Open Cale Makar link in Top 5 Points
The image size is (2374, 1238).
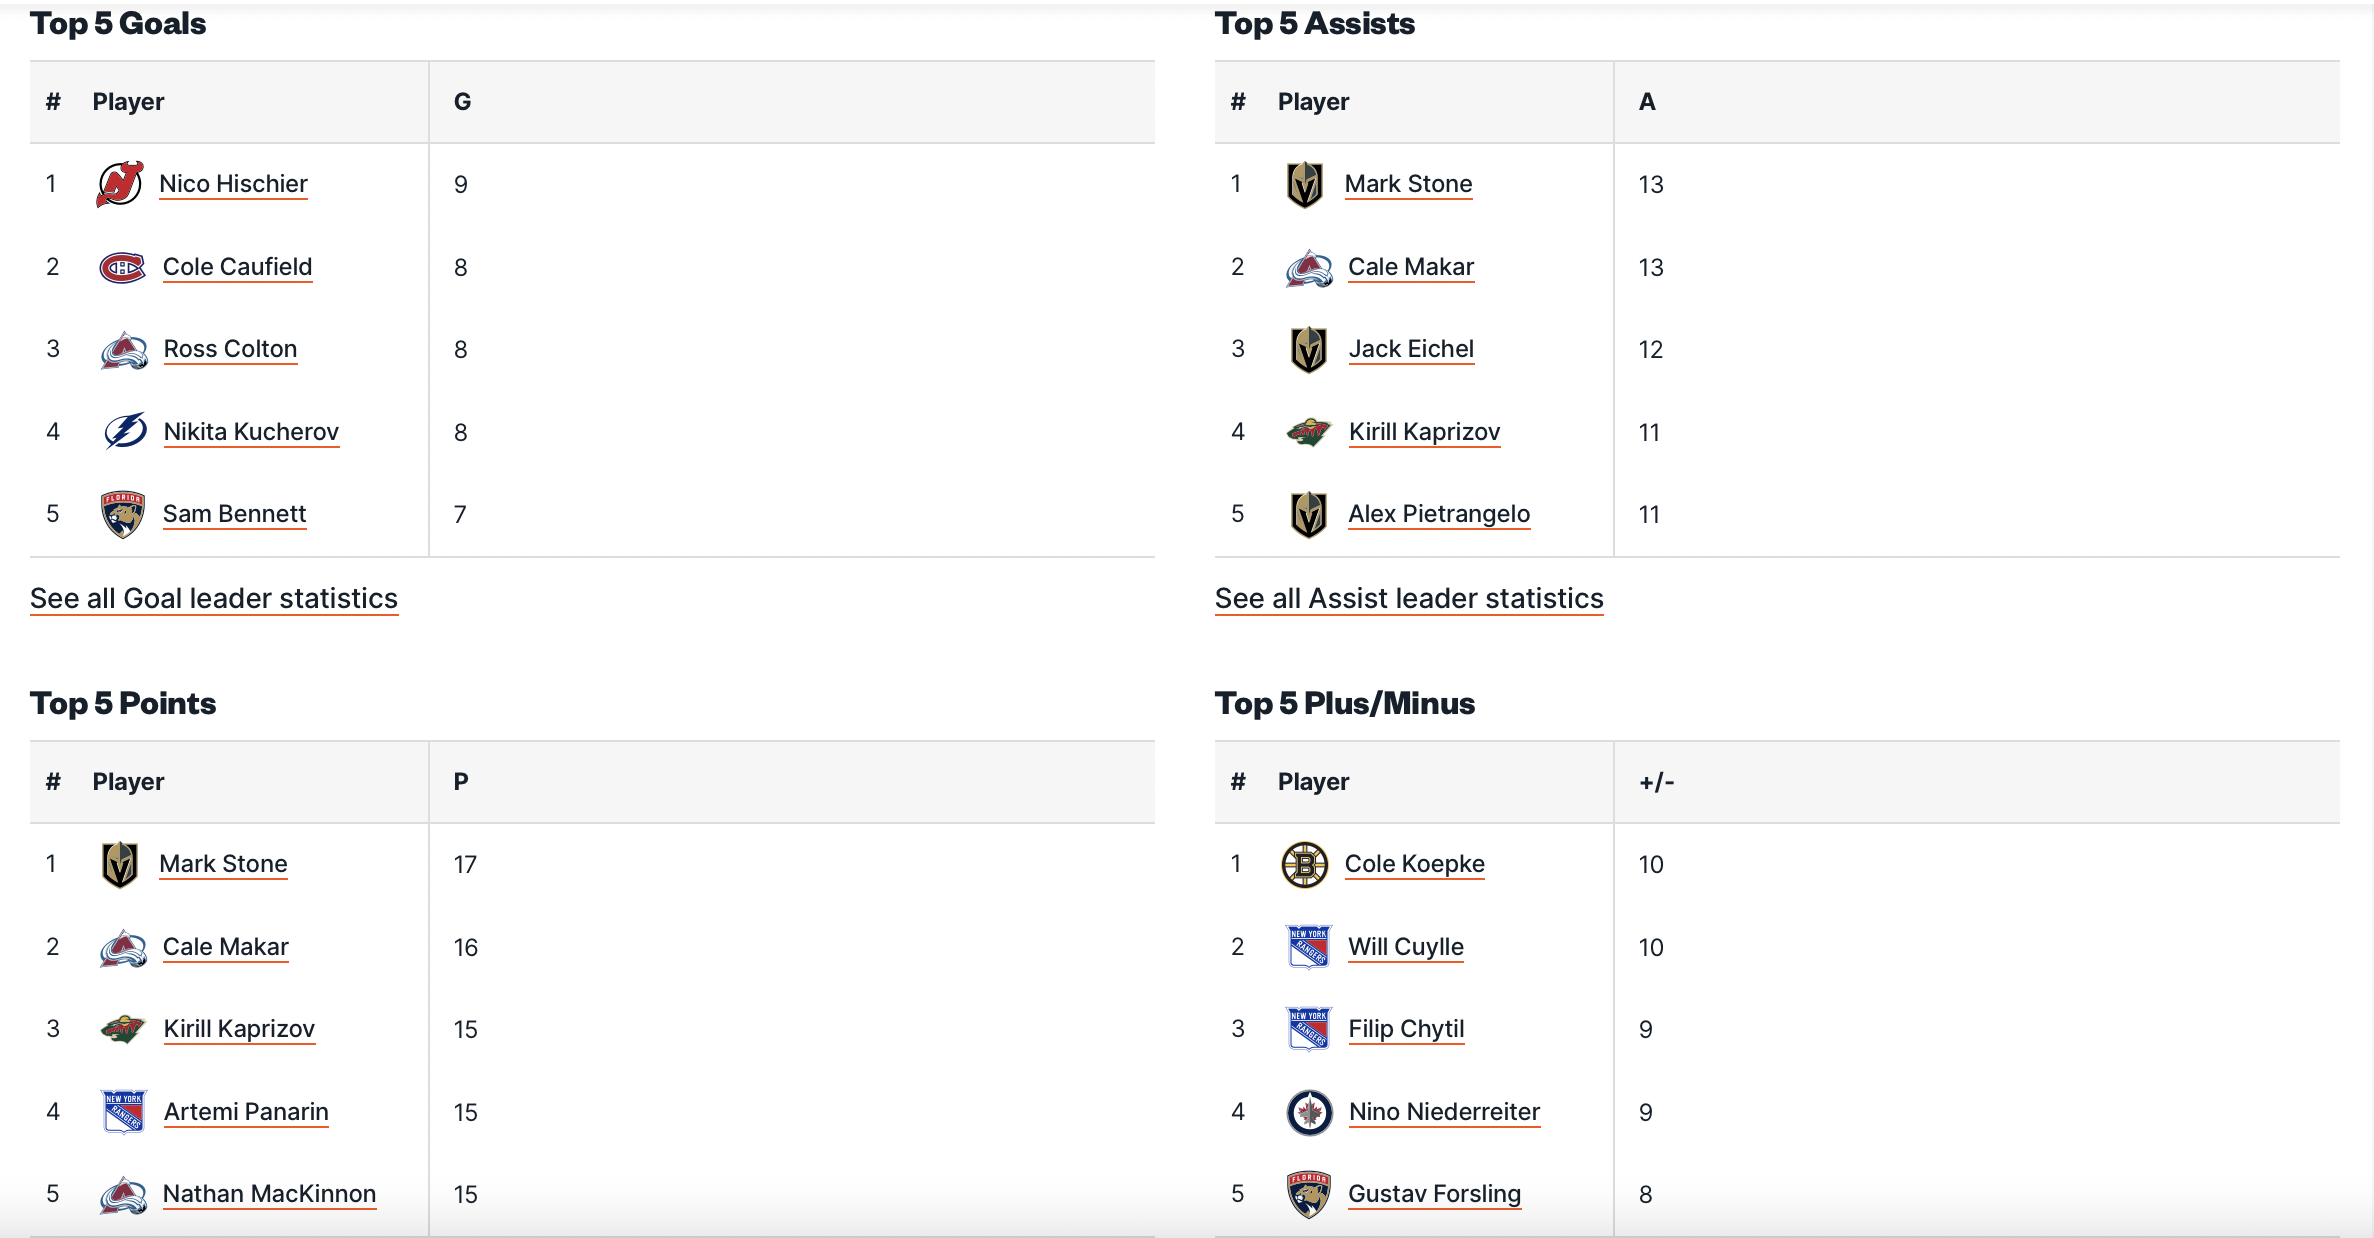226,947
